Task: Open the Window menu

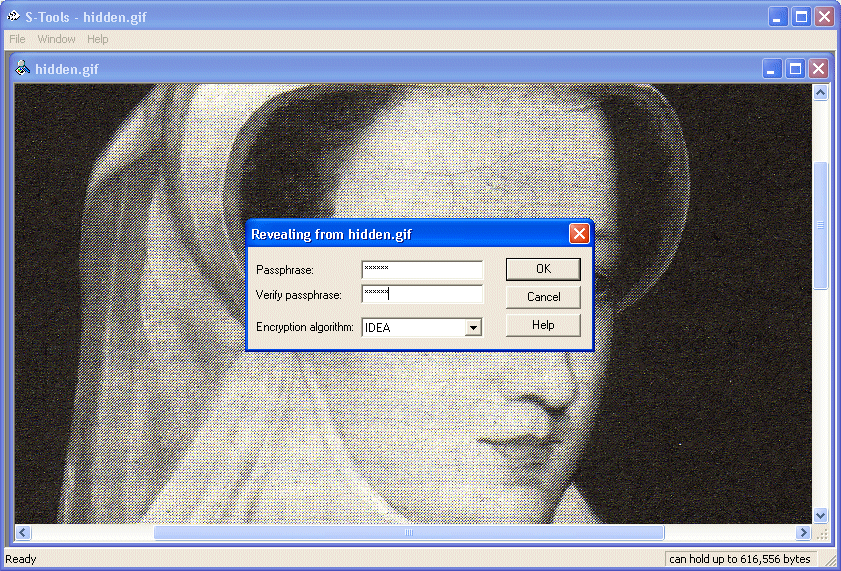Action: click(56, 39)
